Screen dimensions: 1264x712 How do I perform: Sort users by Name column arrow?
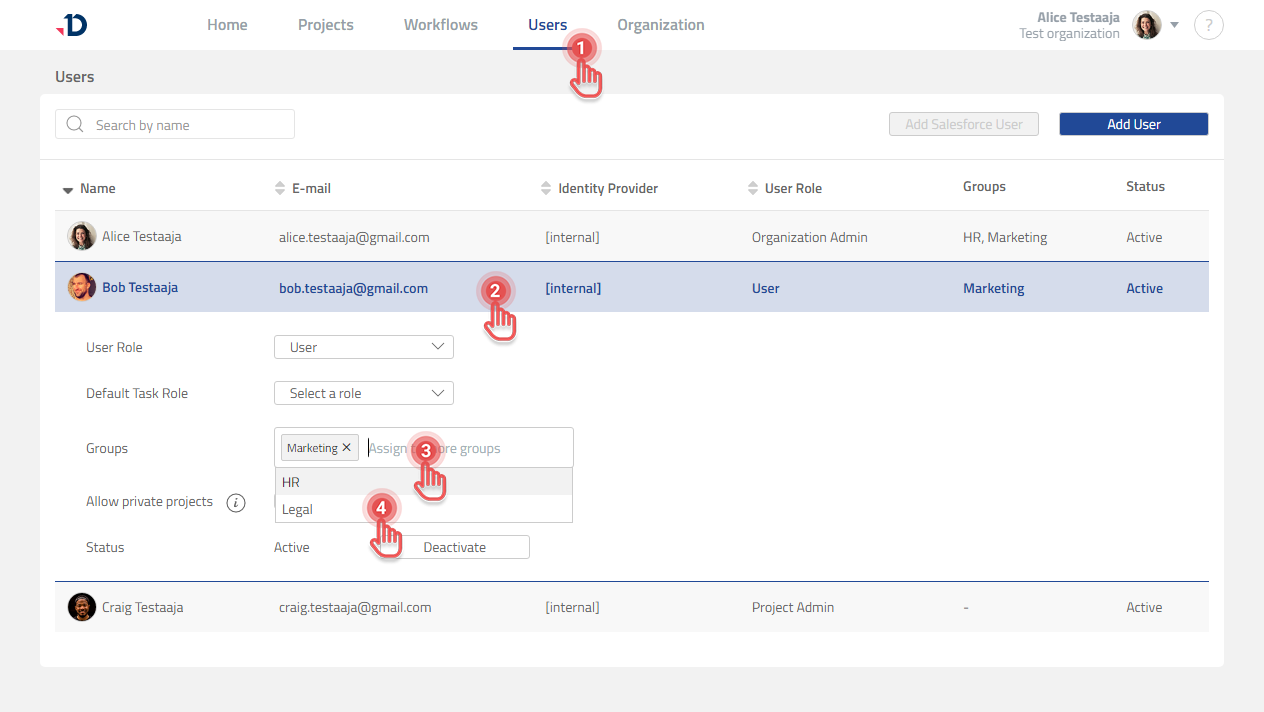point(68,189)
